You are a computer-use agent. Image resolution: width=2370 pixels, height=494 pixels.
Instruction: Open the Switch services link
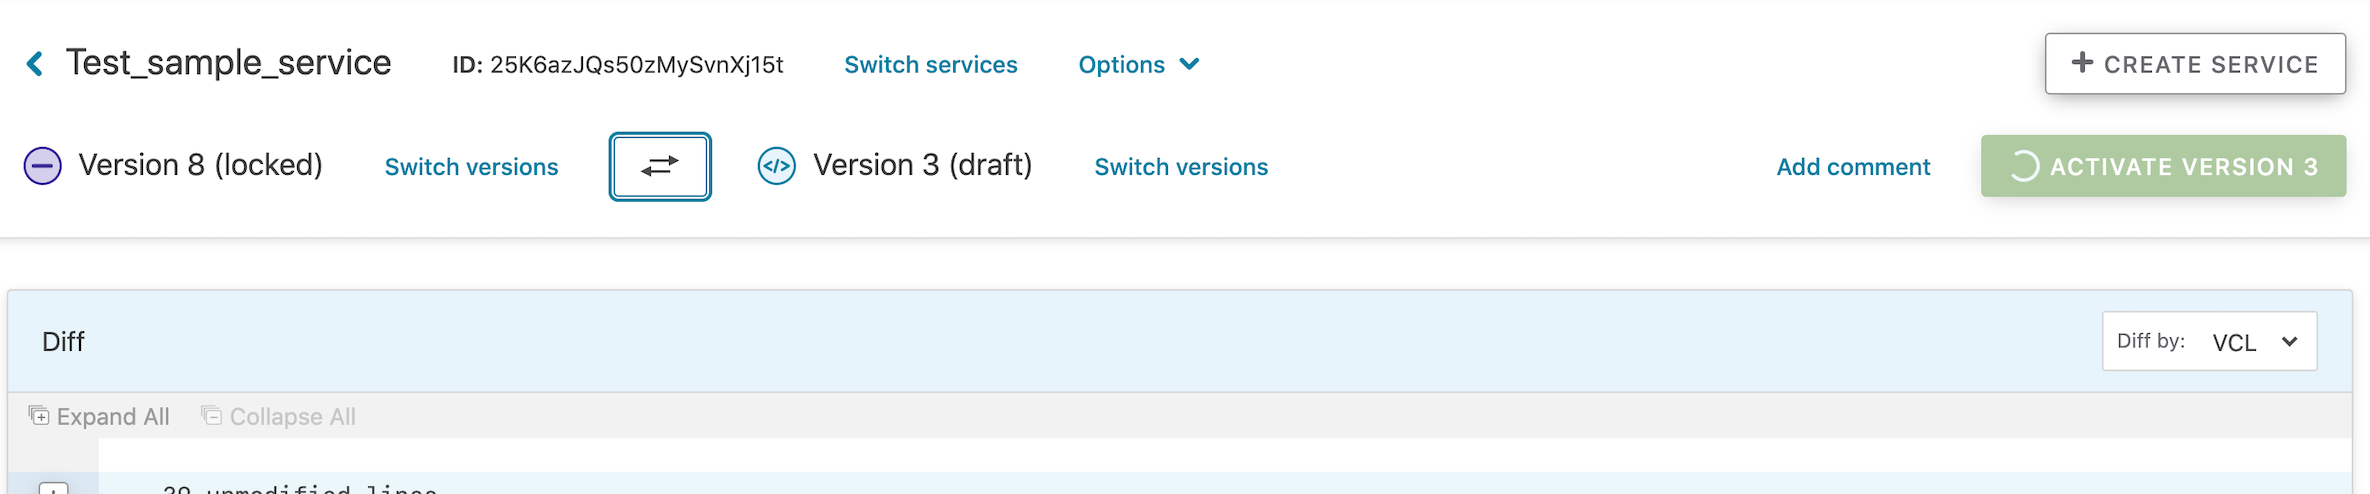point(931,64)
